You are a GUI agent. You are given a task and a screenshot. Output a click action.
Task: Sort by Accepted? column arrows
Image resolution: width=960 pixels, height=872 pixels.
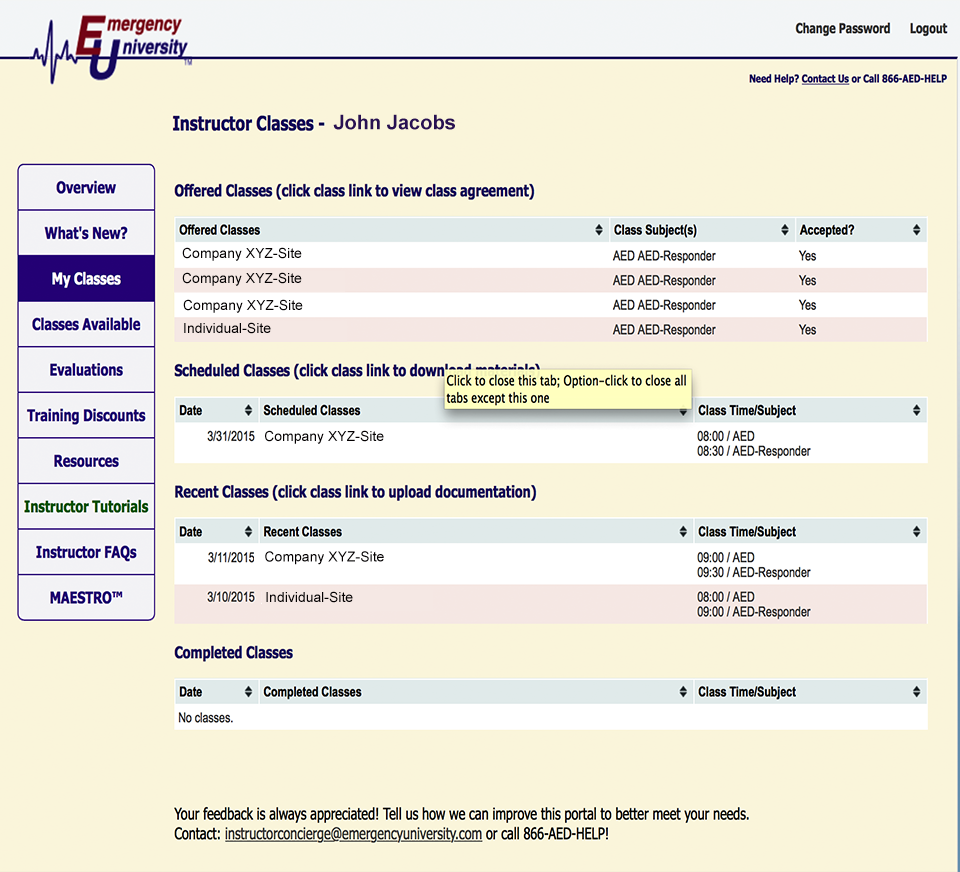click(x=916, y=230)
